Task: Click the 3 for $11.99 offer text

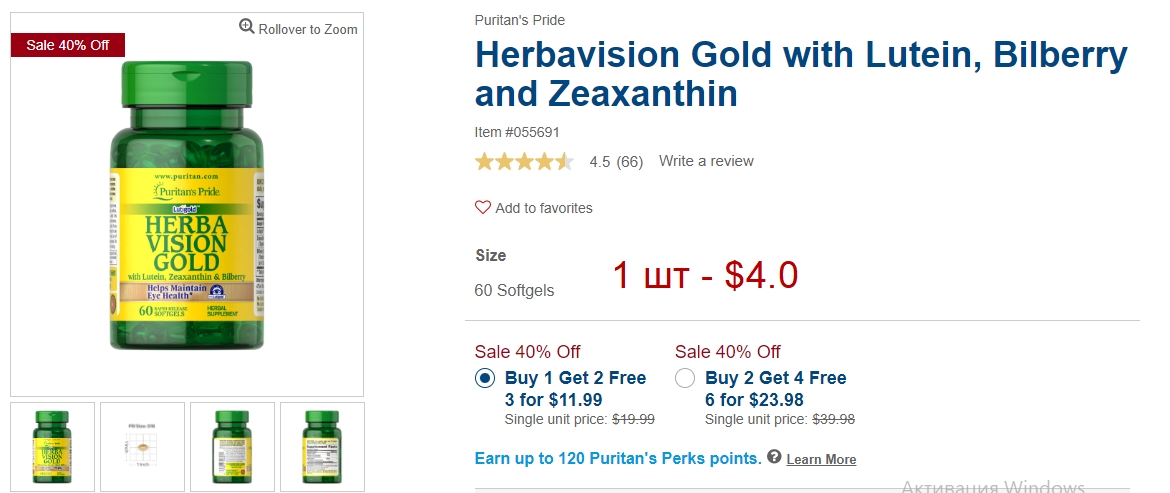Action: click(x=554, y=400)
